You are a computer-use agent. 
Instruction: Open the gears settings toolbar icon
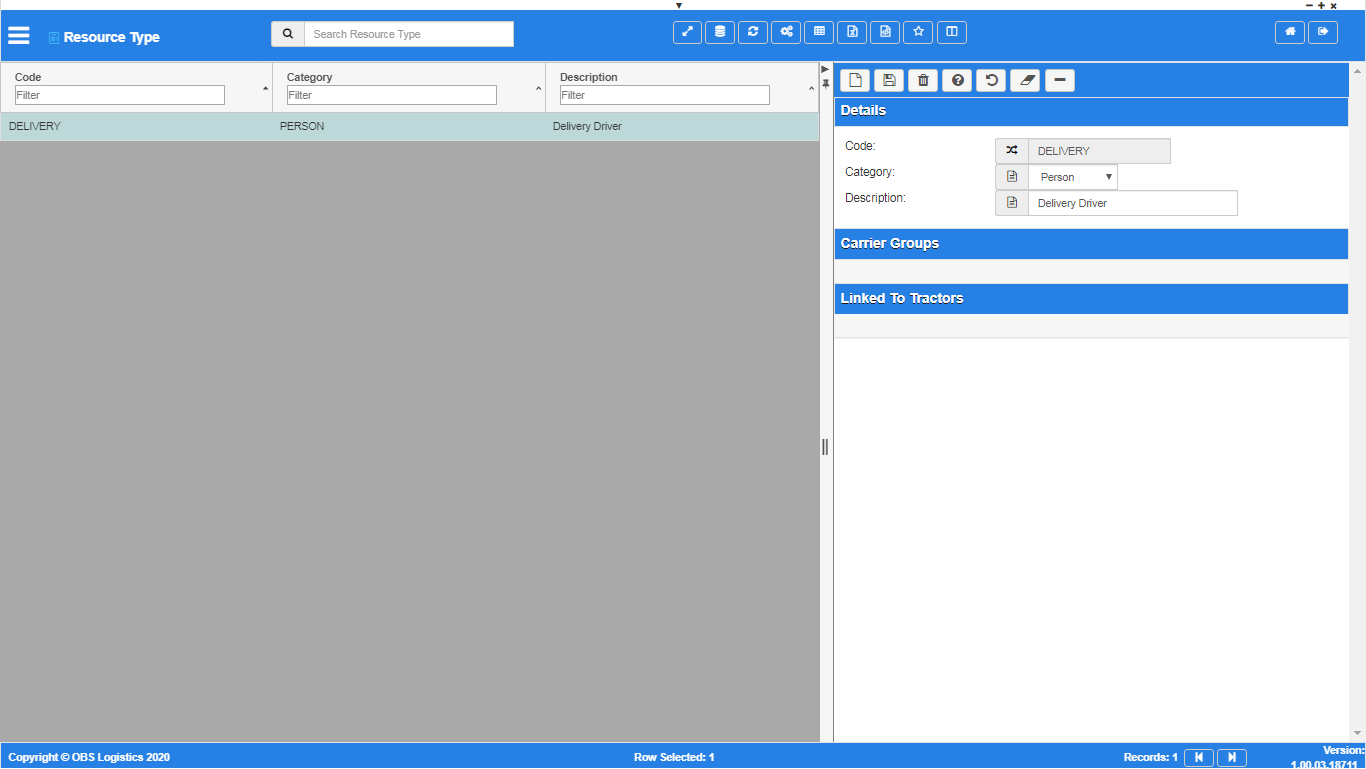point(786,32)
